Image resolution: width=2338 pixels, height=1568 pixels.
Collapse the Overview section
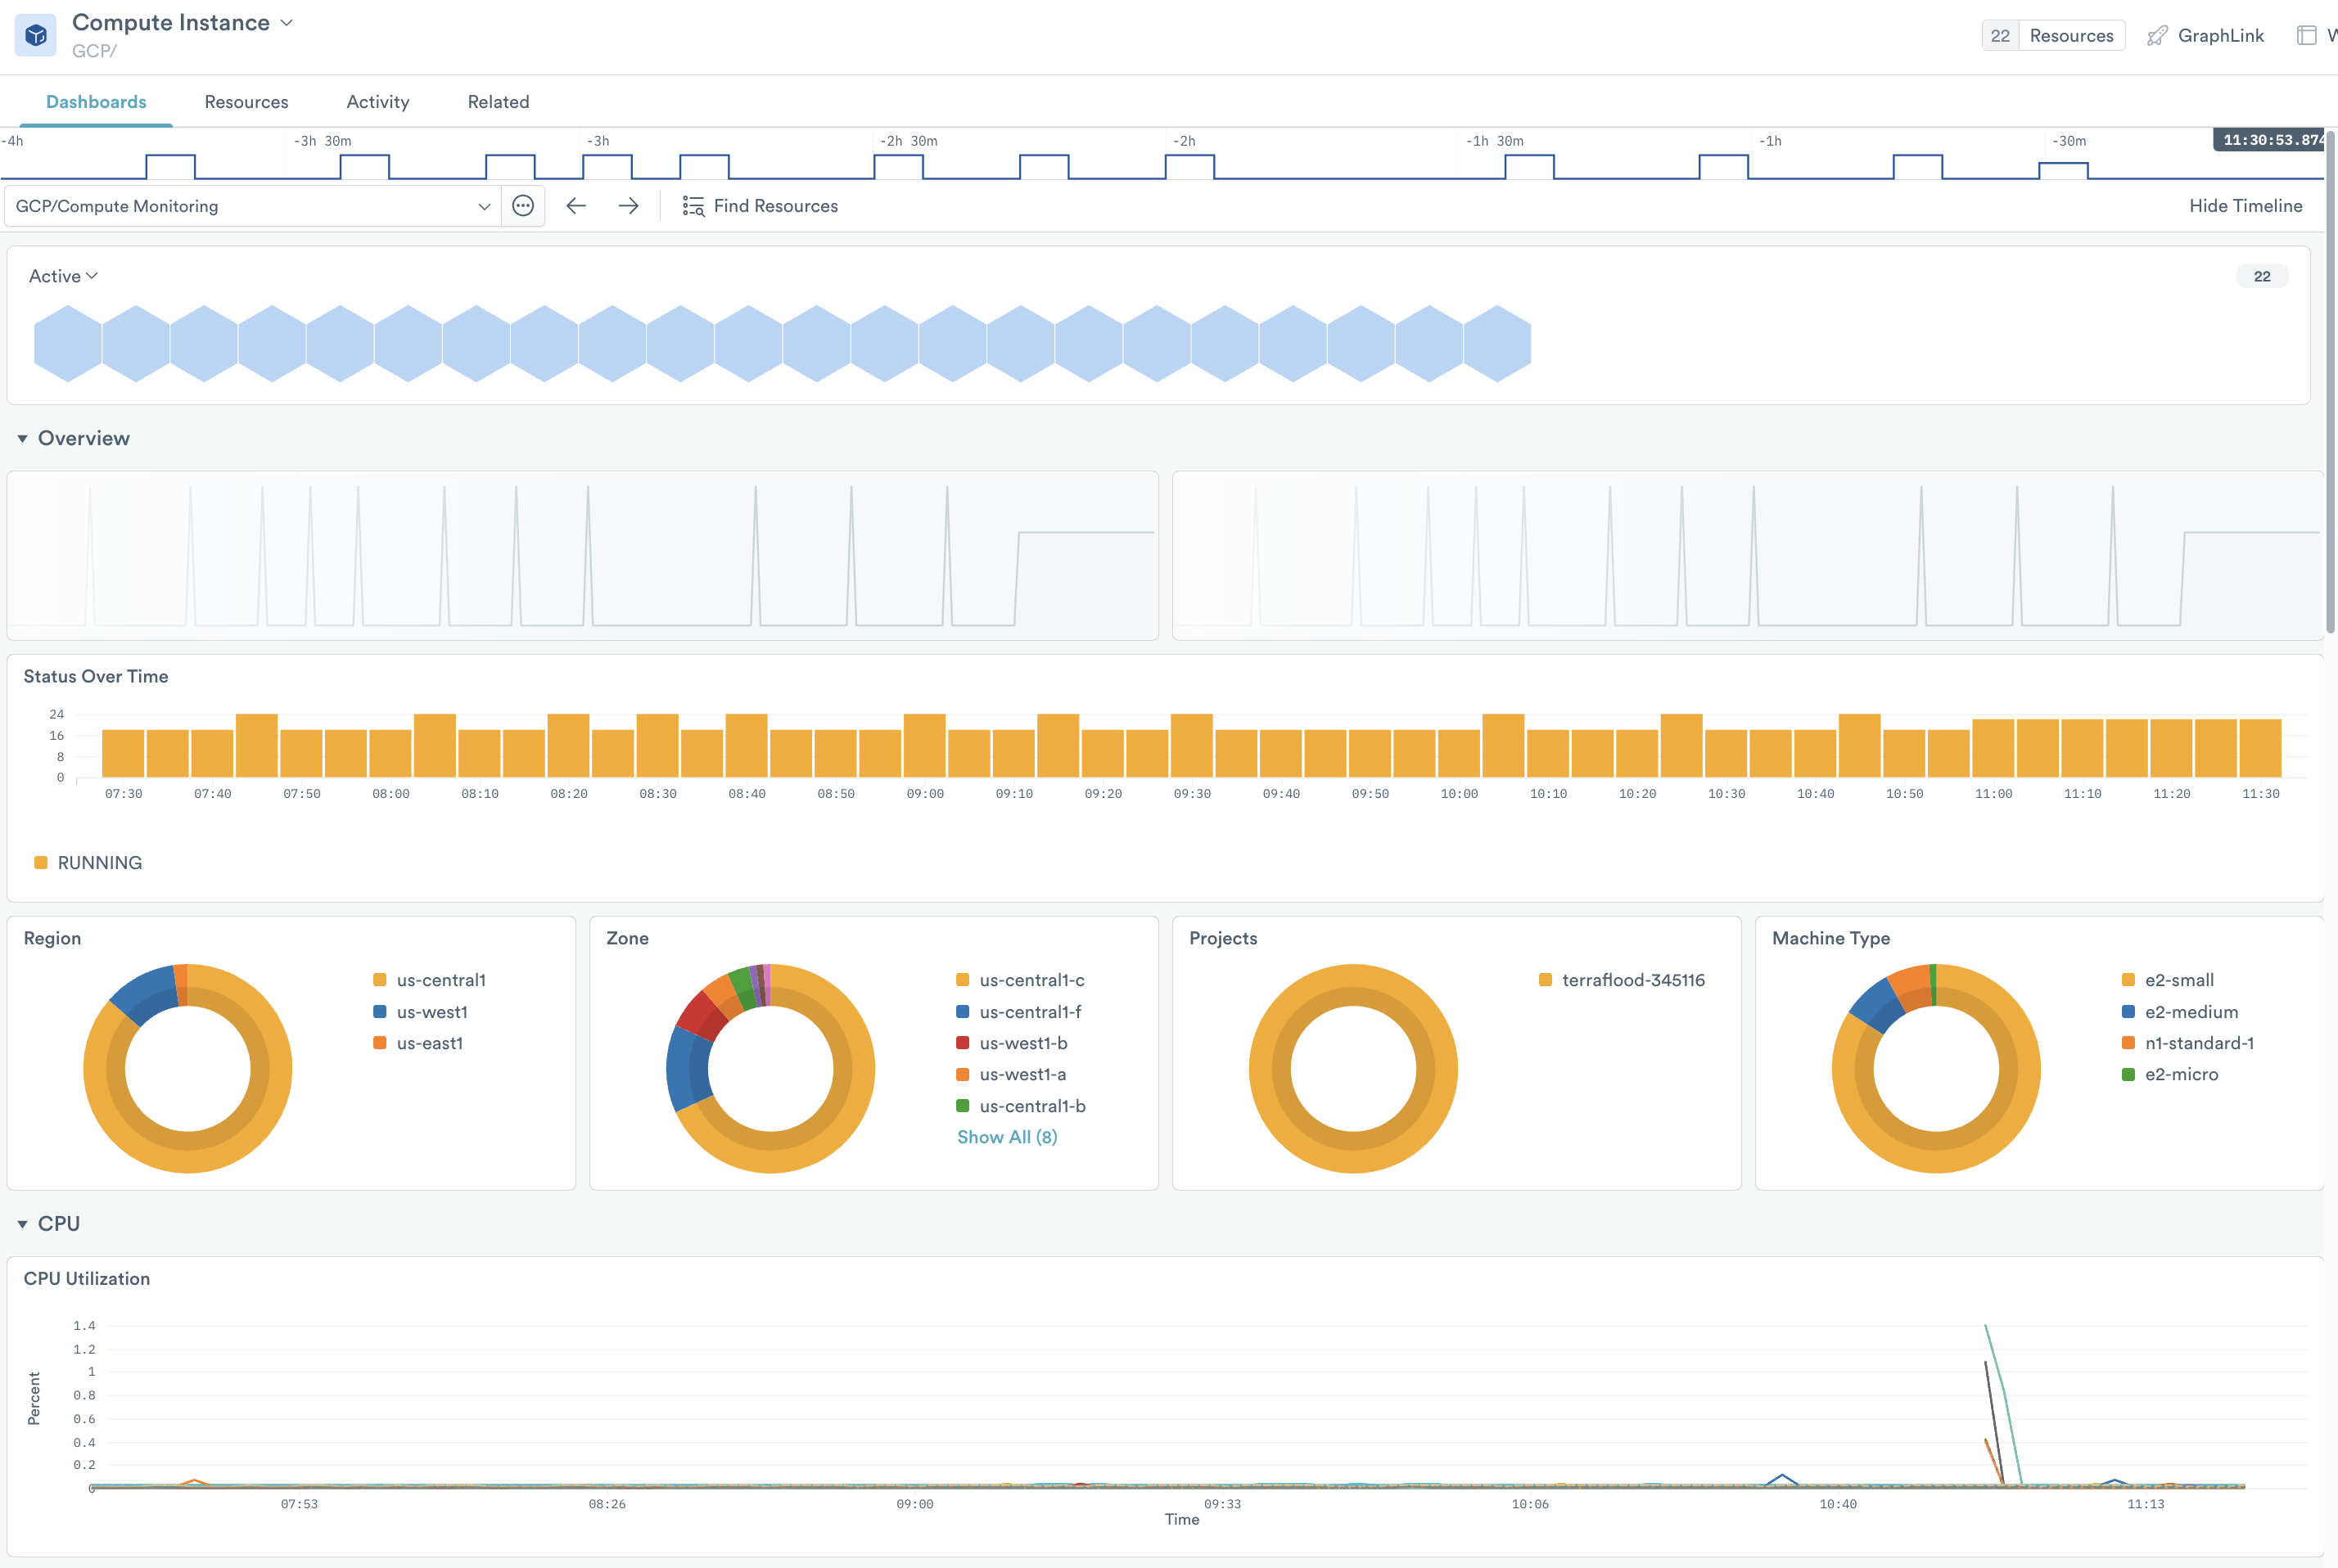[x=22, y=439]
